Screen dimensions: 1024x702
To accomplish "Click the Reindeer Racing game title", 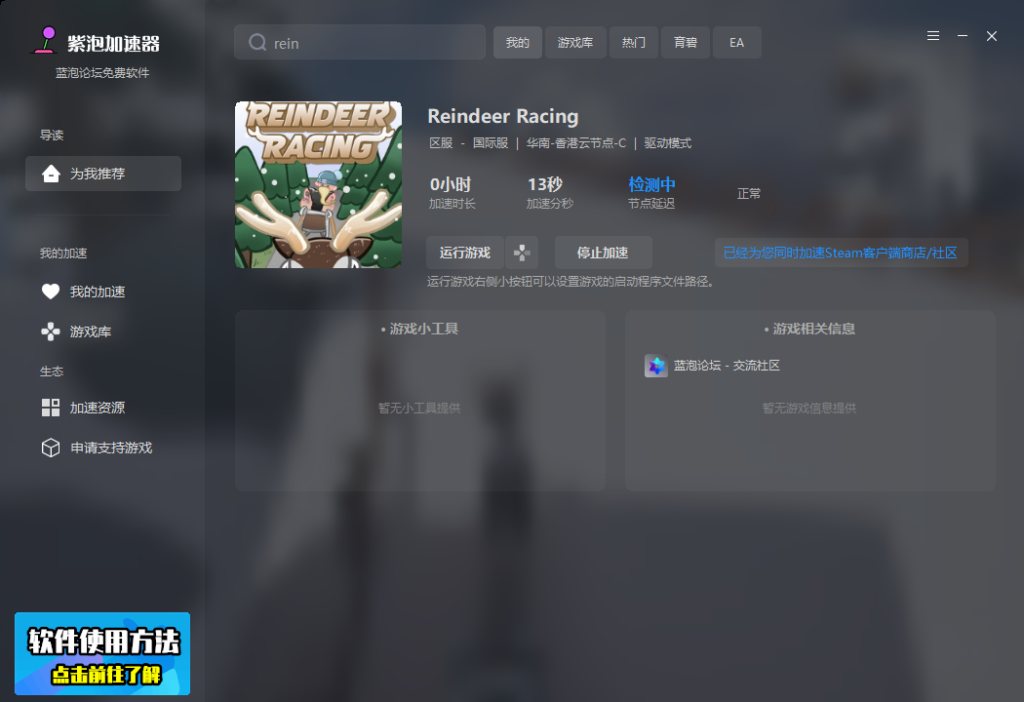I will pos(503,116).
